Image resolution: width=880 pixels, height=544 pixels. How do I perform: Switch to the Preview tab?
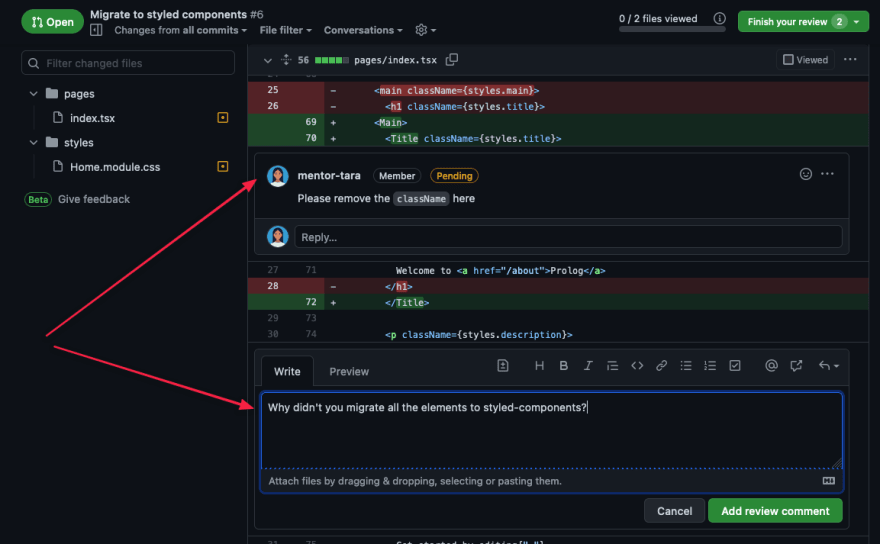tap(349, 371)
